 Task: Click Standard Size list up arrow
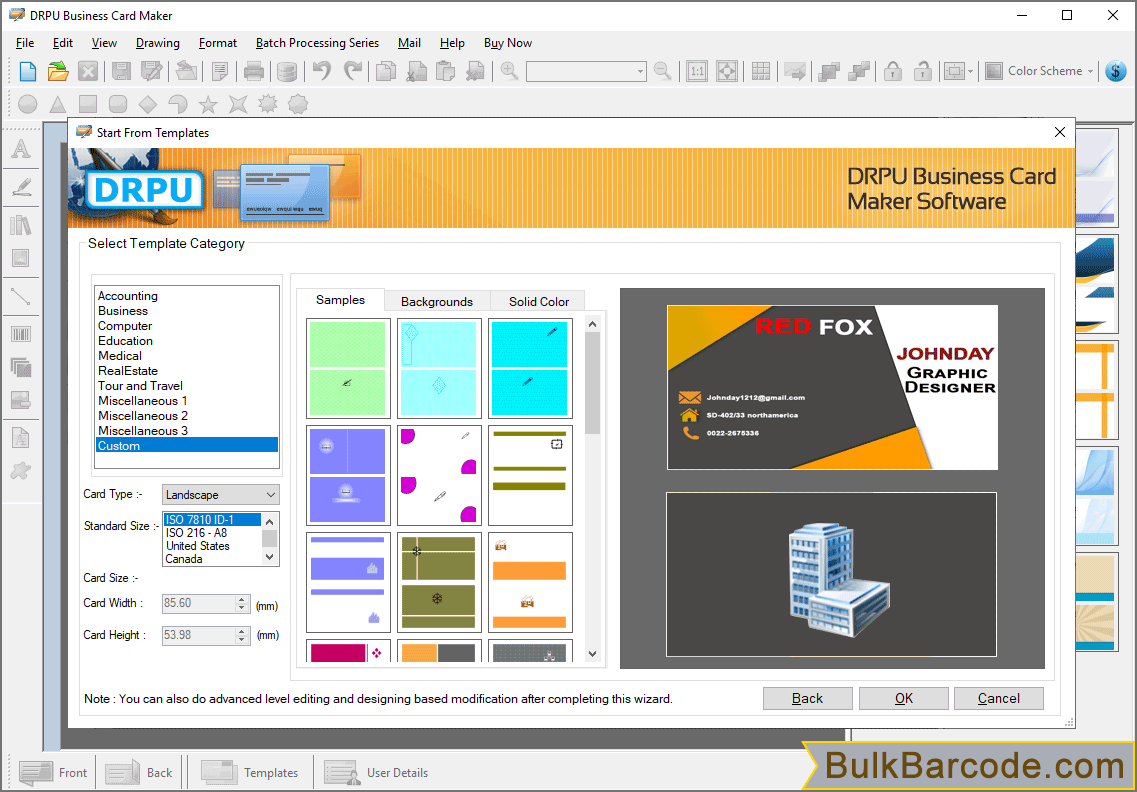click(270, 521)
